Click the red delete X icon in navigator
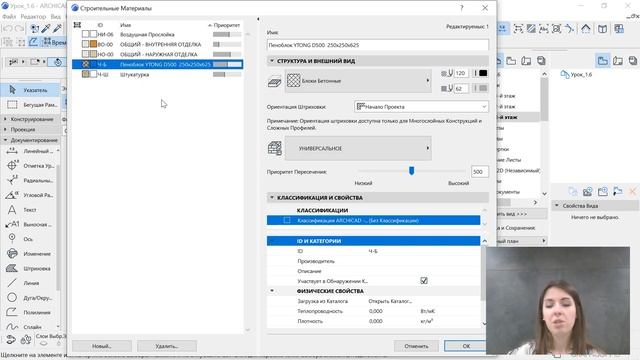Viewport: 640px width, 360px height. 633,191
